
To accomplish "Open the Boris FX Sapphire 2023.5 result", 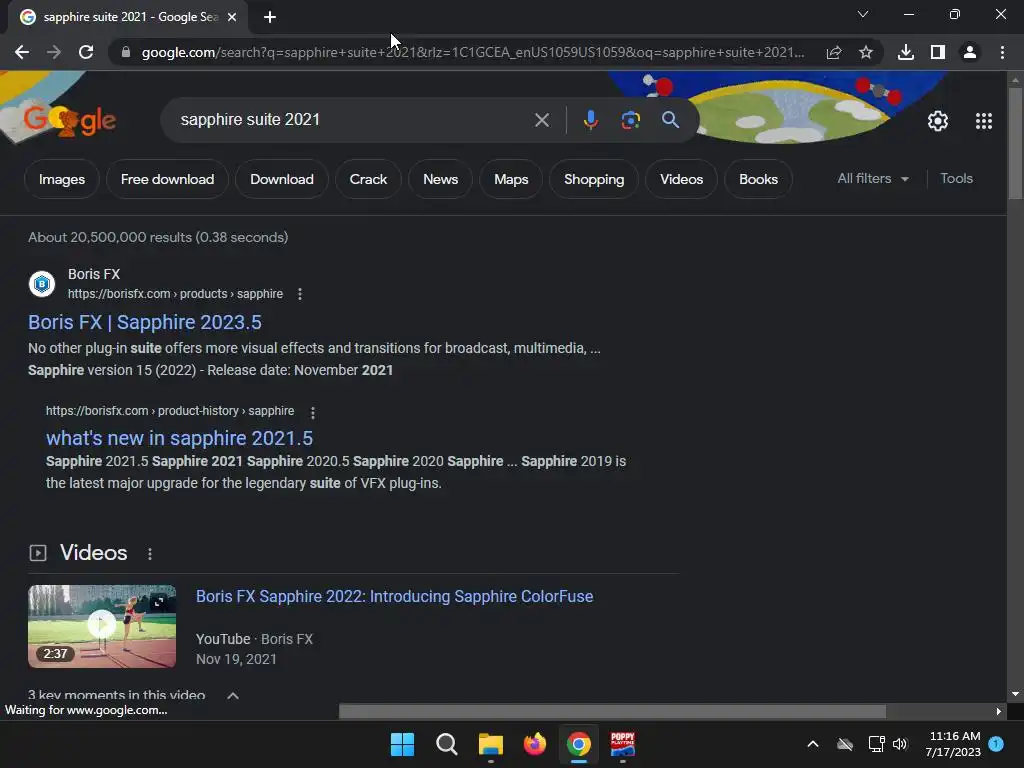I will [144, 323].
